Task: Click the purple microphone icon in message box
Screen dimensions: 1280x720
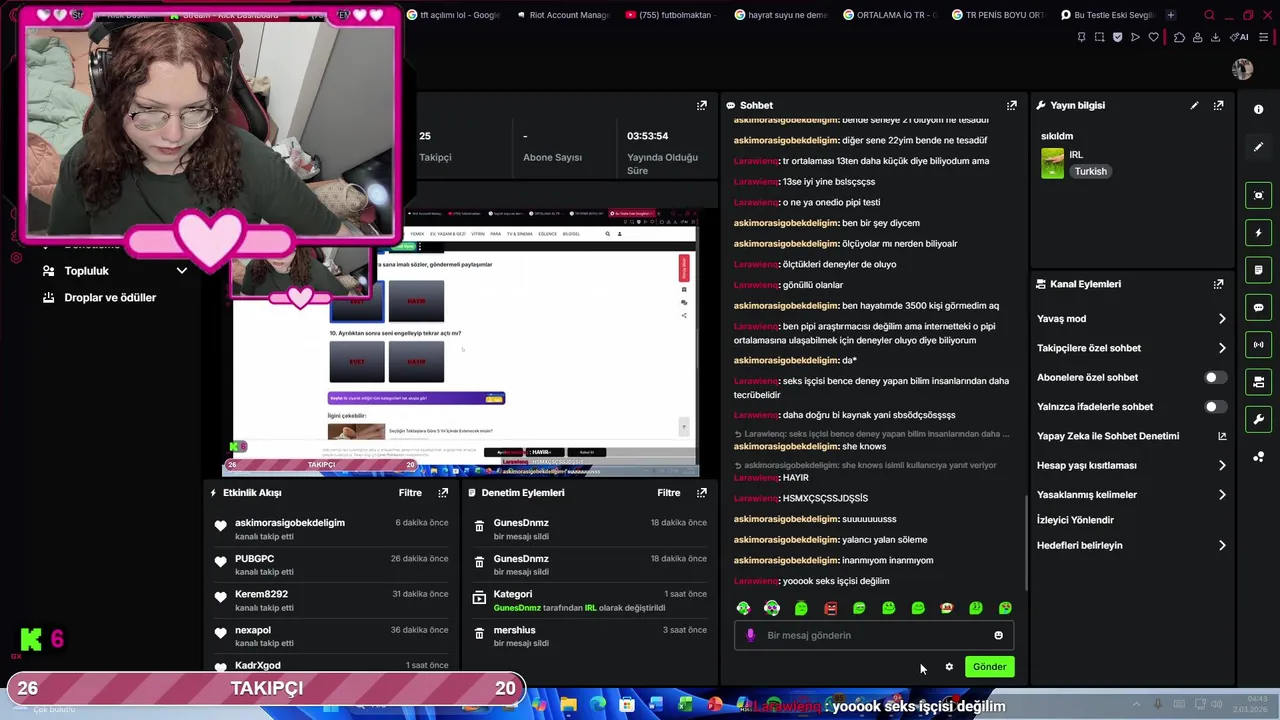Action: pyautogui.click(x=751, y=635)
